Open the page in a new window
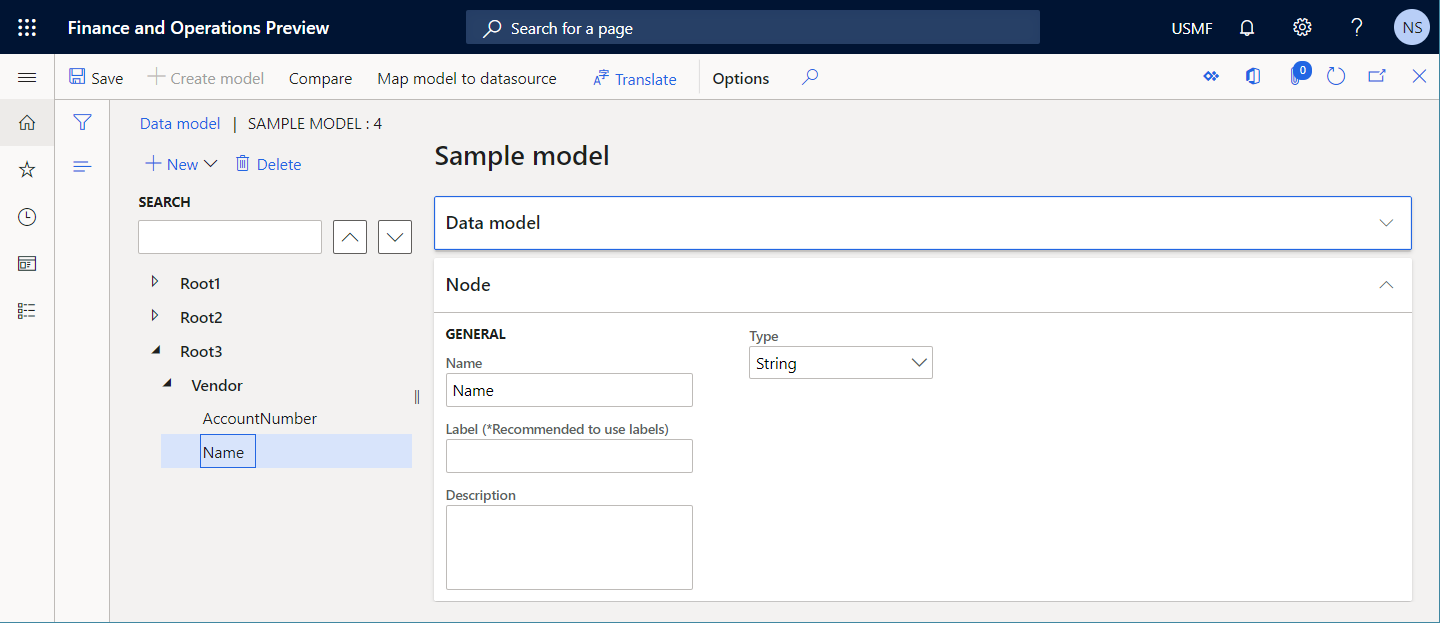The width and height of the screenshot is (1440, 623). pyautogui.click(x=1377, y=76)
